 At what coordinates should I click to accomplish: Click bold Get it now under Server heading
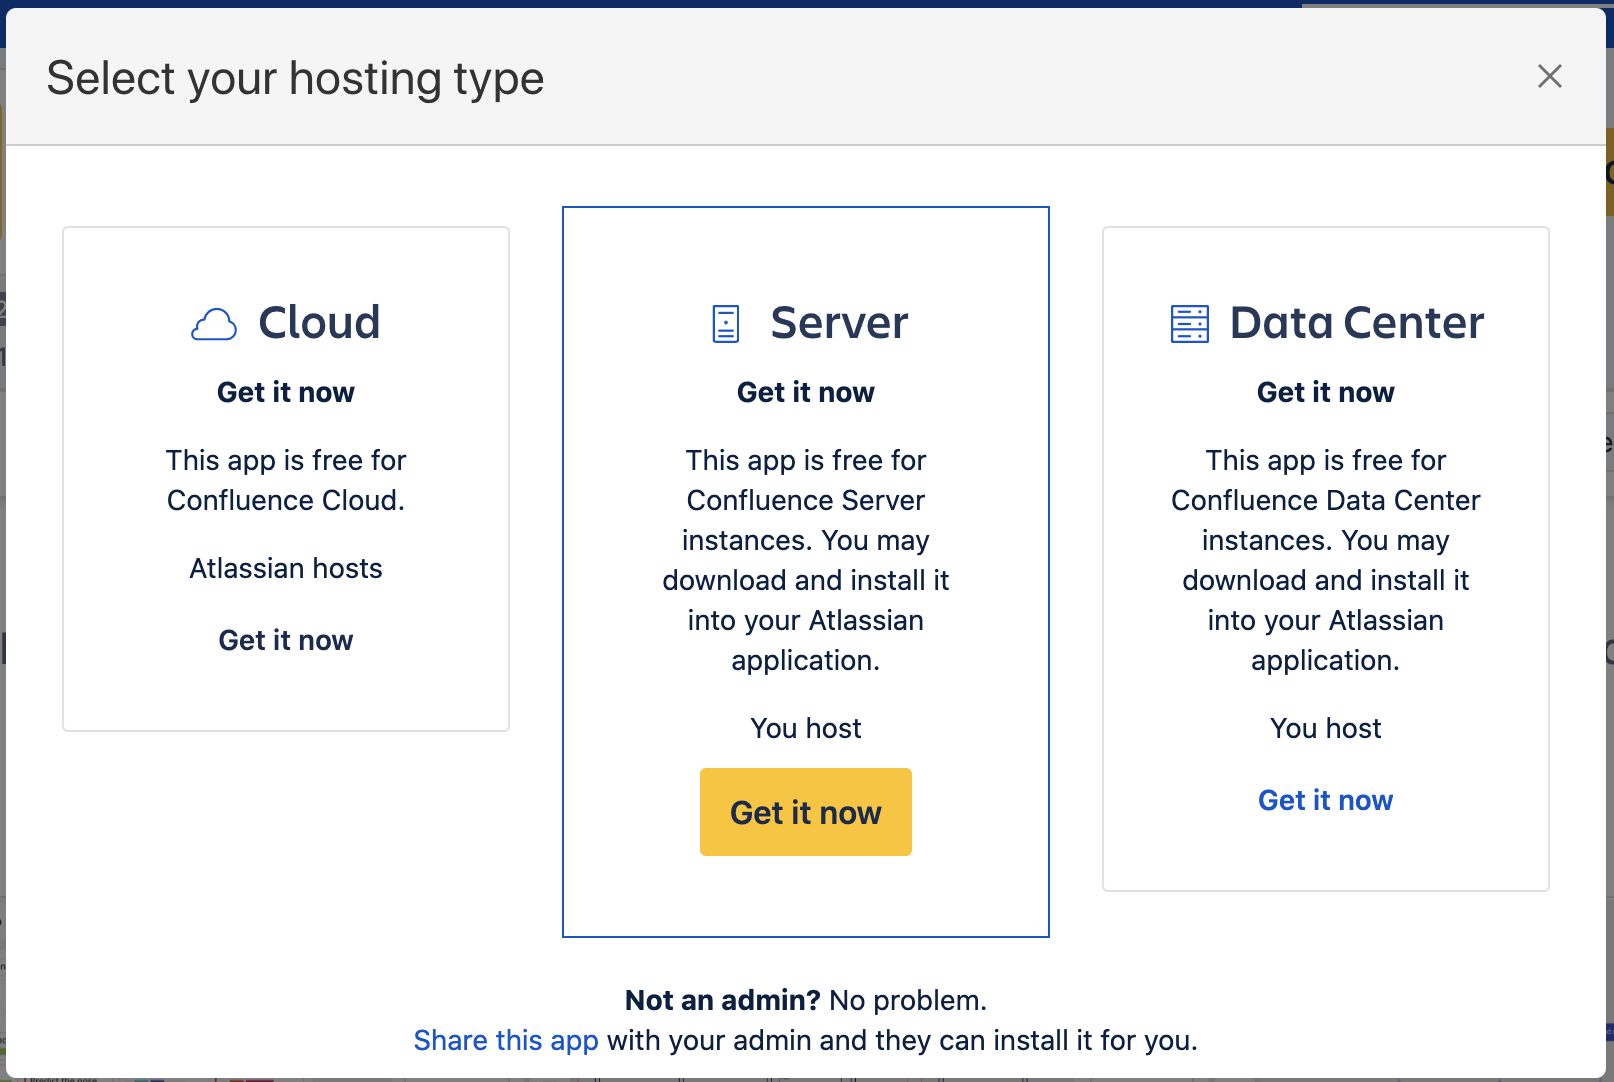coord(805,392)
